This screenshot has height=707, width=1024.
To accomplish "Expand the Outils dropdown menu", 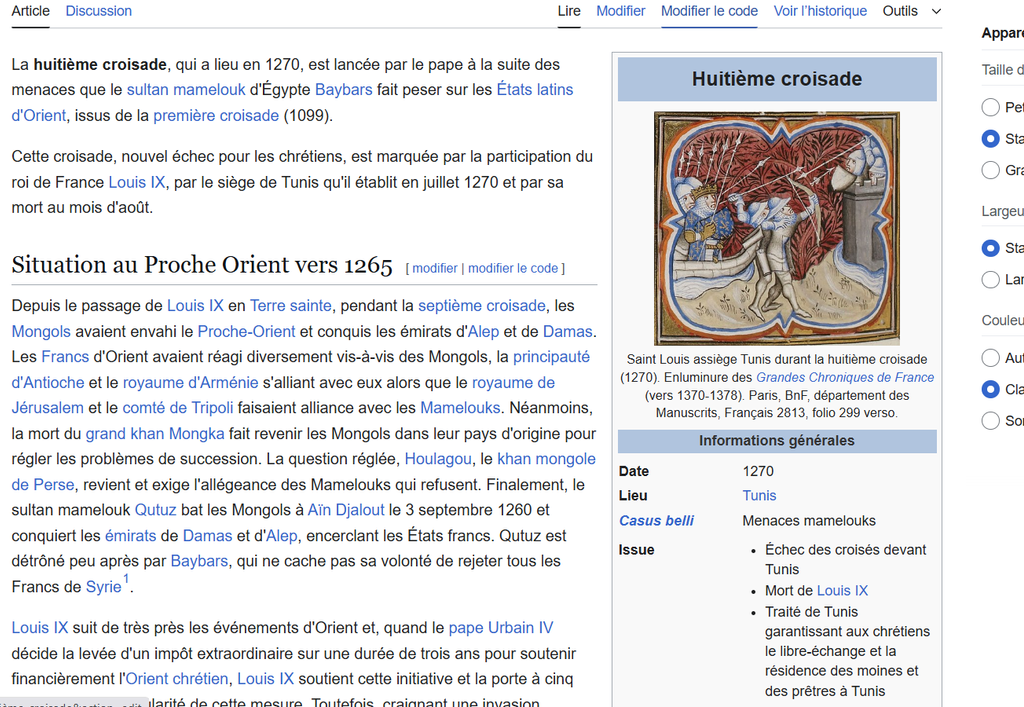I will [912, 11].
